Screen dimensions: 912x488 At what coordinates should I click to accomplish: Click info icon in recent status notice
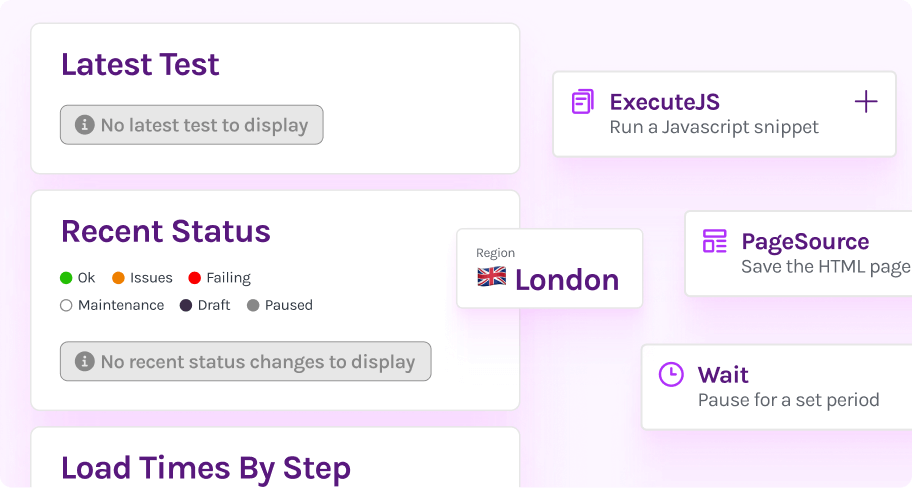tap(85, 361)
